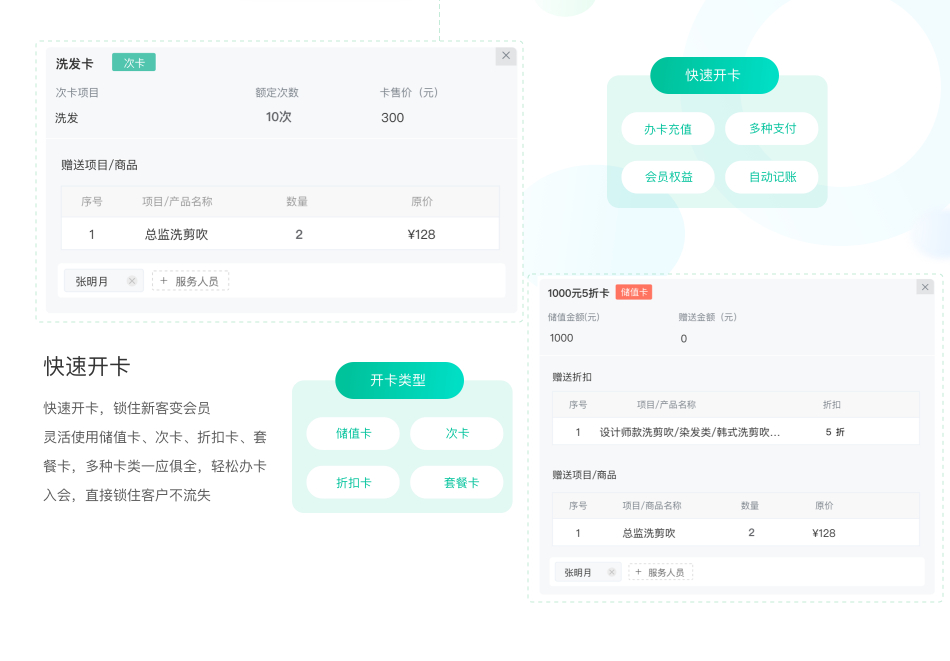Click the 开卡类型 green header button
The image size is (950, 661).
399,380
